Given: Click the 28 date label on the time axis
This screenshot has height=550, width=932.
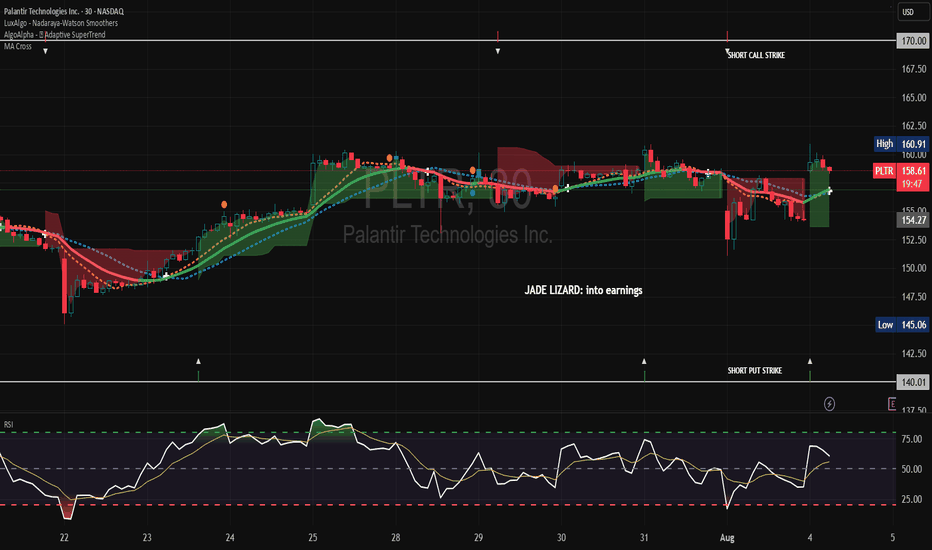Looking at the screenshot, I should [395, 538].
